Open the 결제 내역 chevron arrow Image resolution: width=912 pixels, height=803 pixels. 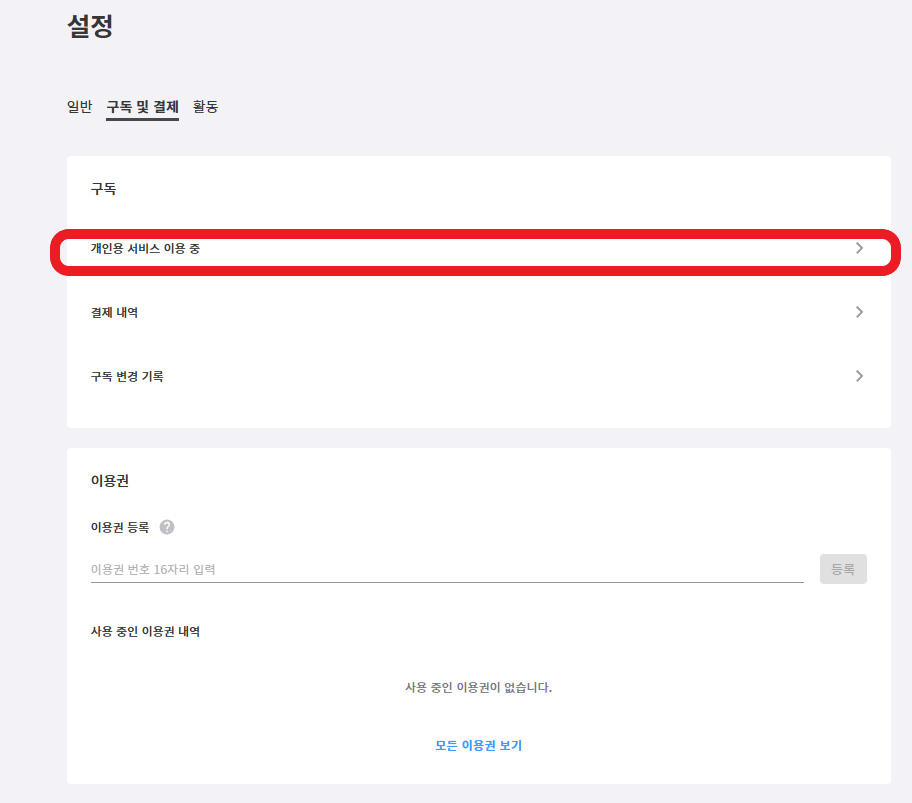point(860,312)
